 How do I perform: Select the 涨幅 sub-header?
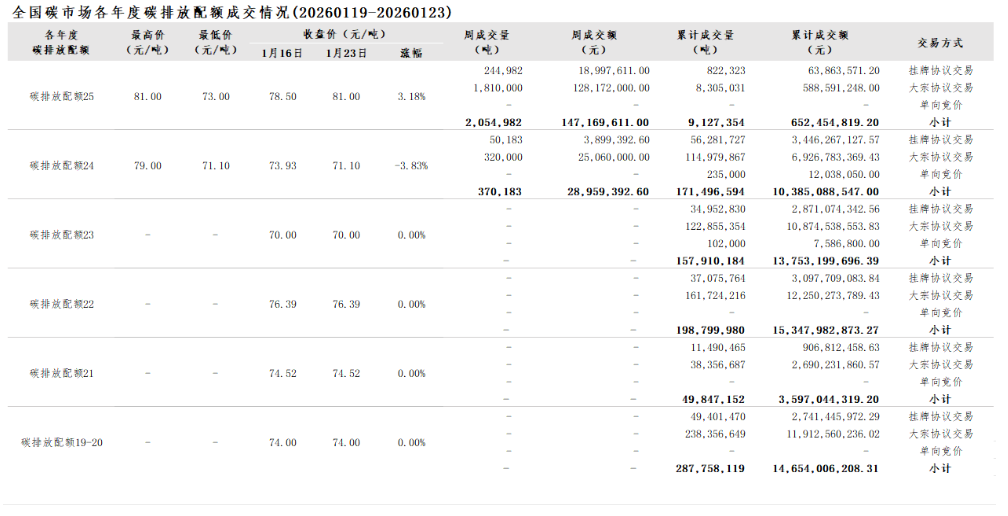click(x=411, y=53)
